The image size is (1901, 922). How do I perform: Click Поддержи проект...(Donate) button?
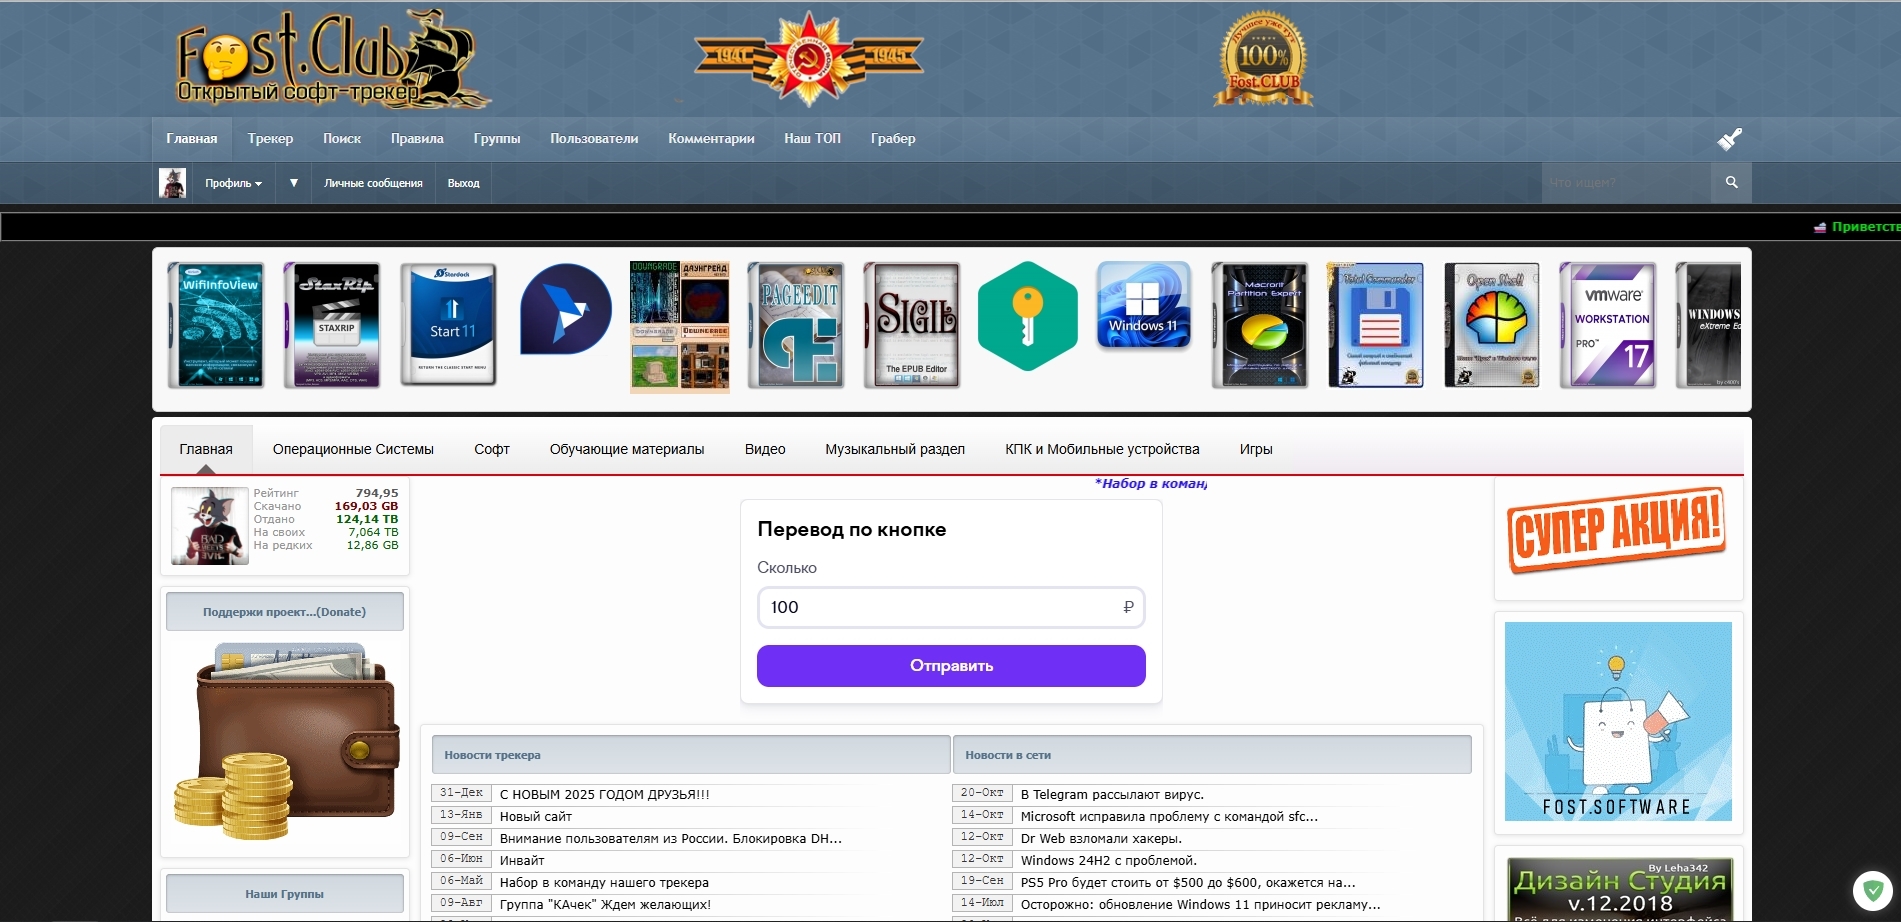tap(285, 612)
